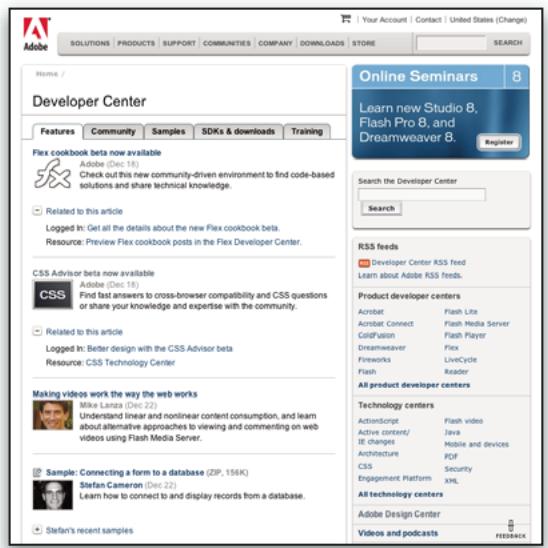Screen dimensions: 548x548
Task: Click the Developer Center Search button
Action: (x=381, y=208)
